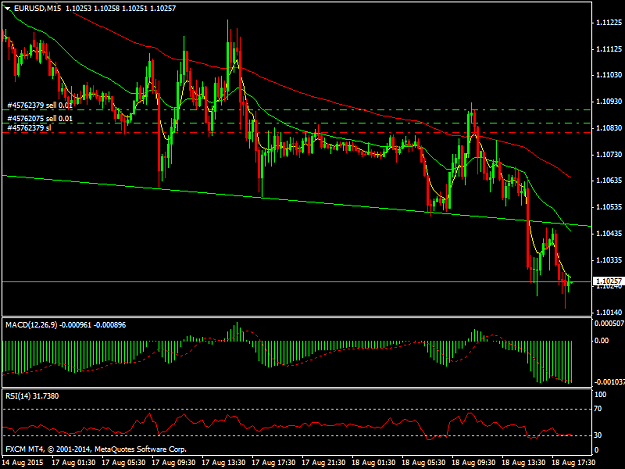Viewport: 625px width, 469px height.
Task: Click the 1.10535 price scale label
Action: pos(609,207)
